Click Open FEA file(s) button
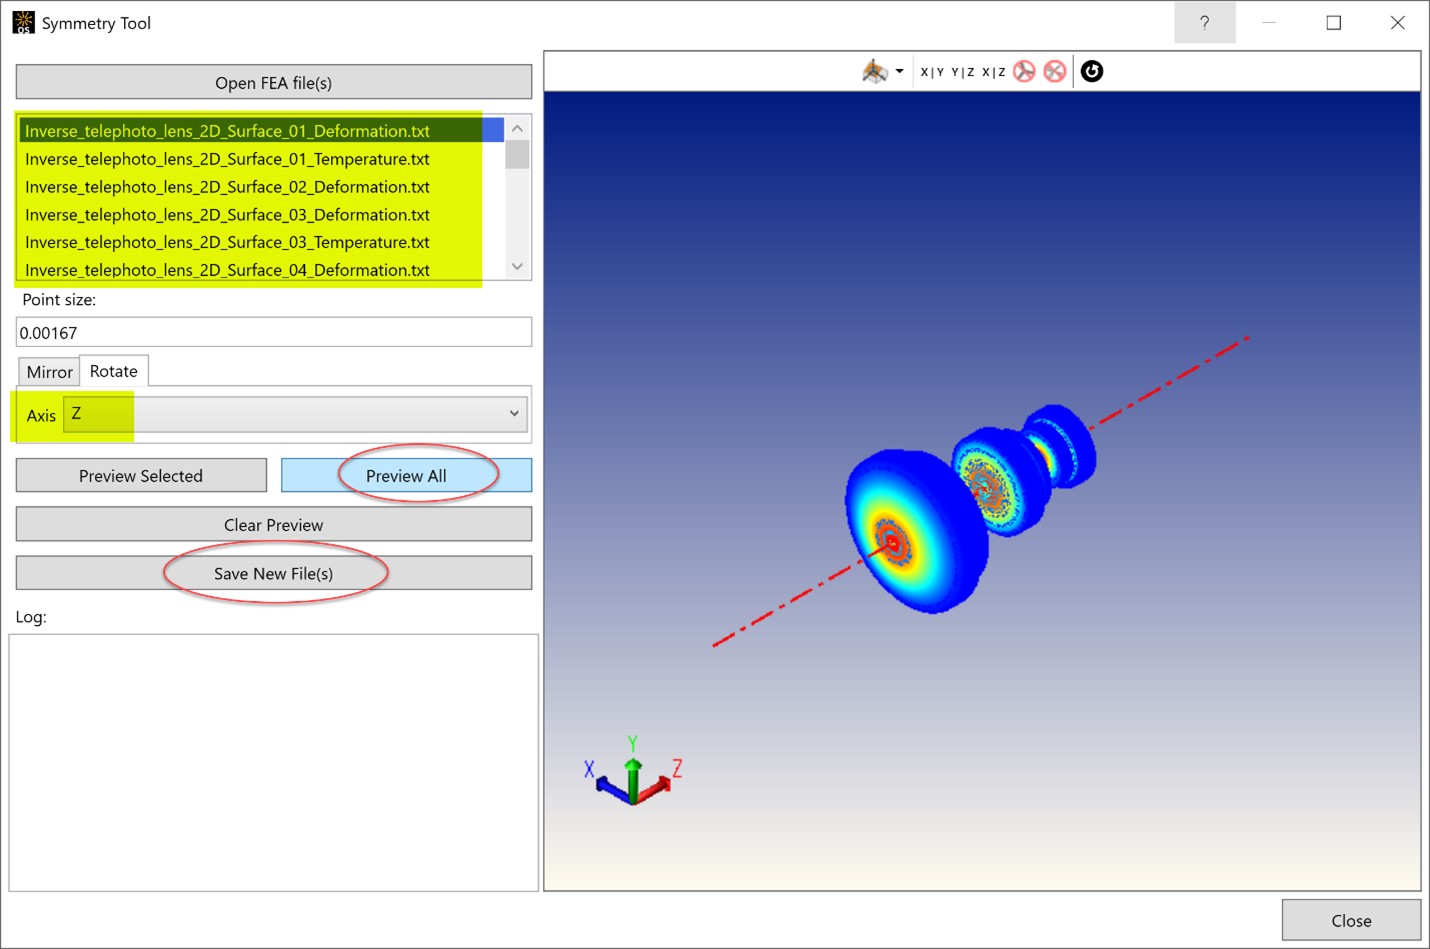 [274, 83]
